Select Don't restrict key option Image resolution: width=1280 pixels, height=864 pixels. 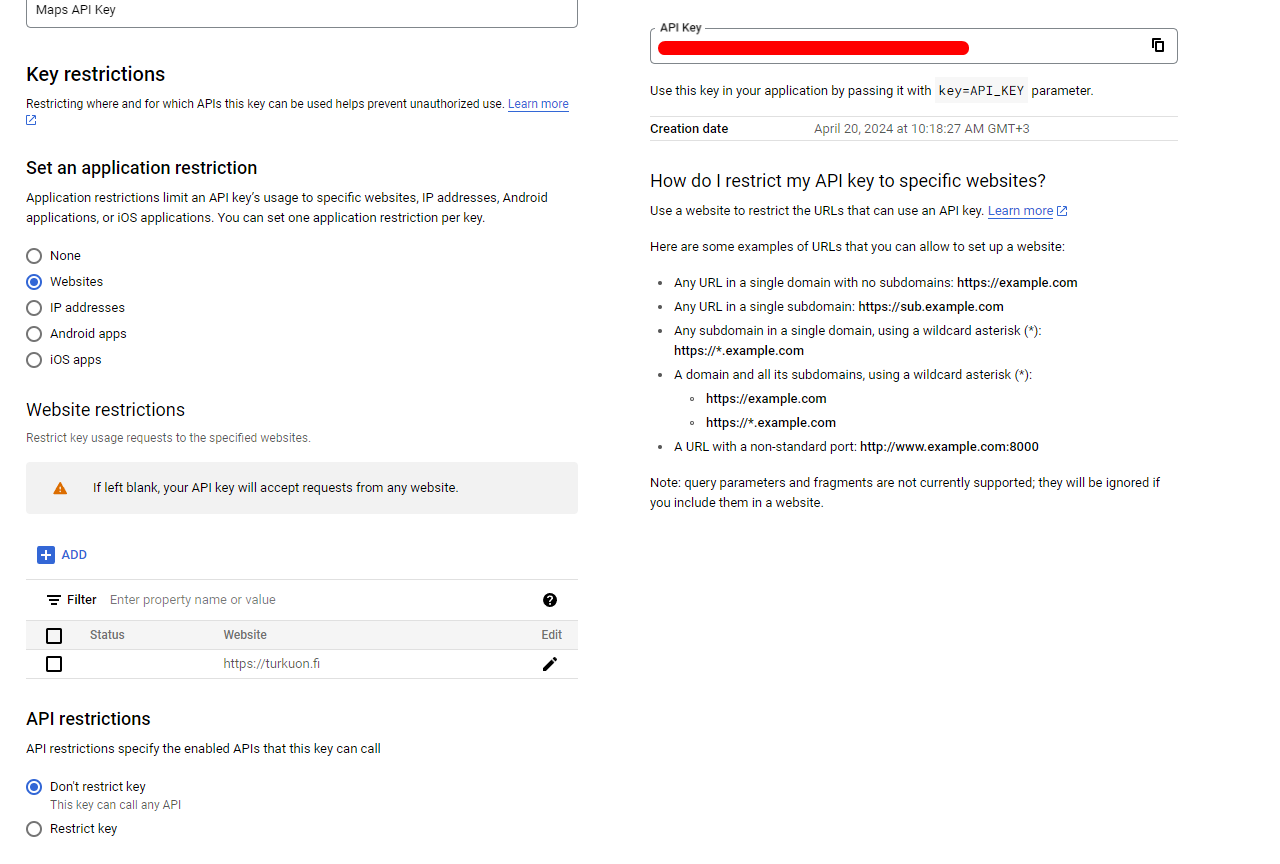click(34, 787)
